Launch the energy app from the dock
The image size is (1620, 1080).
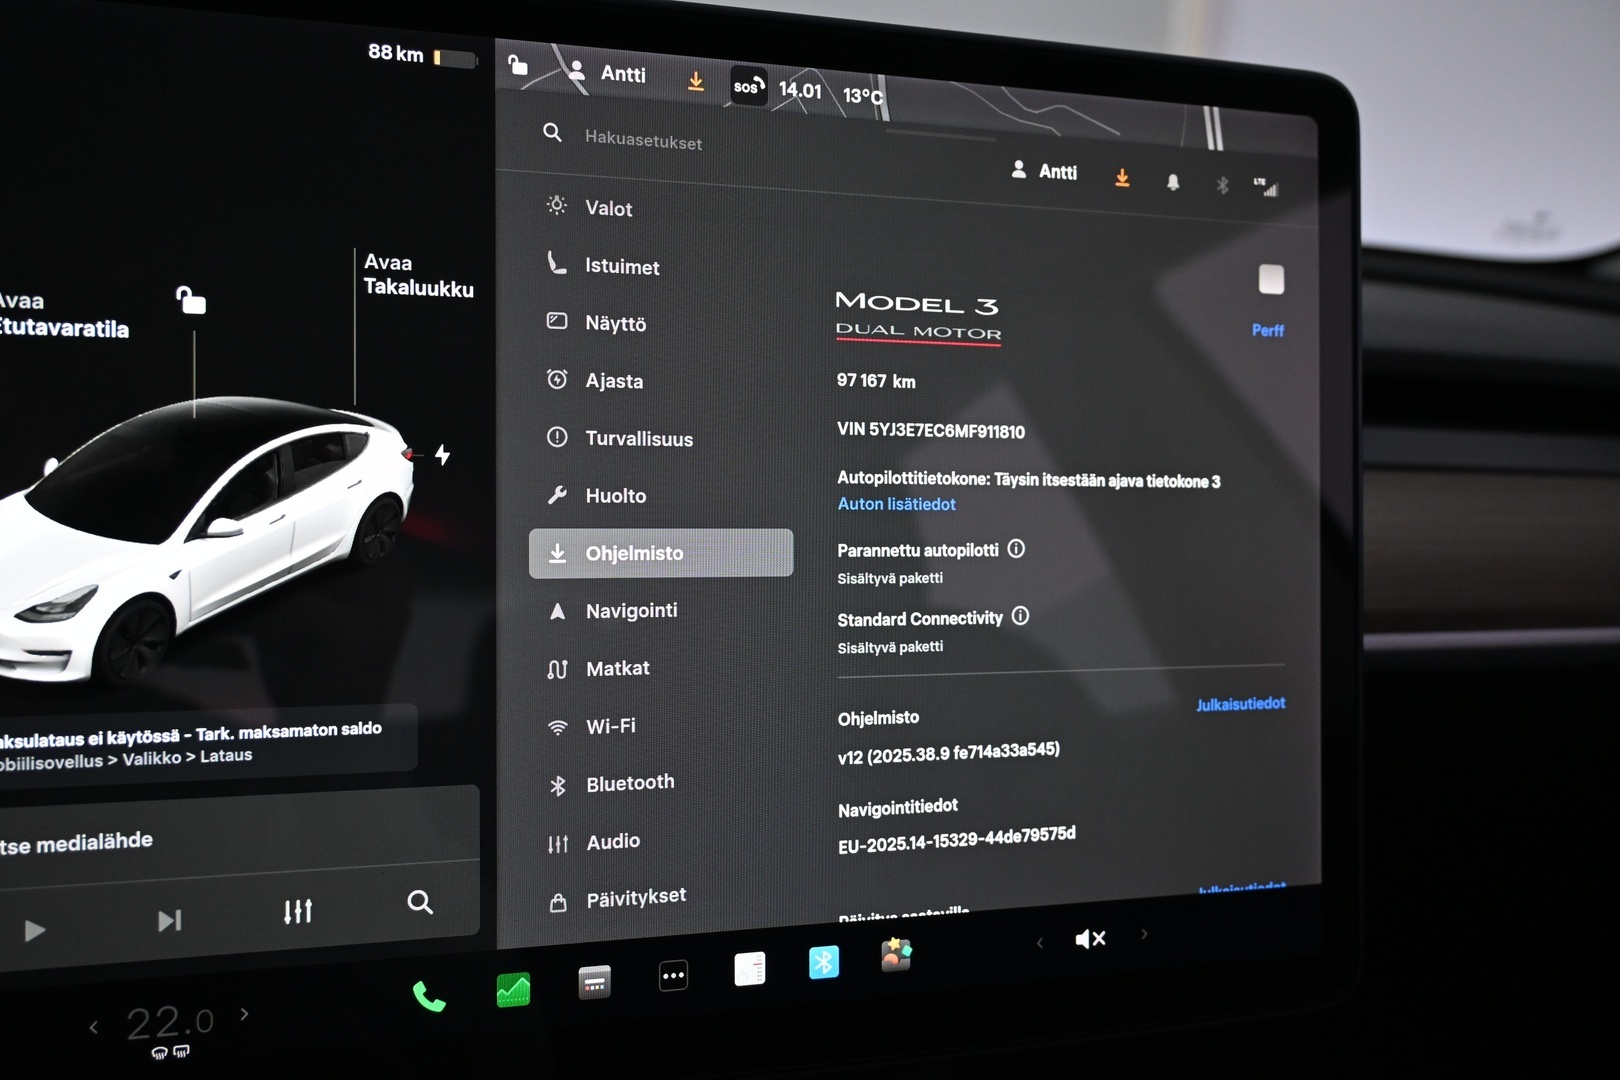pyautogui.click(x=512, y=988)
